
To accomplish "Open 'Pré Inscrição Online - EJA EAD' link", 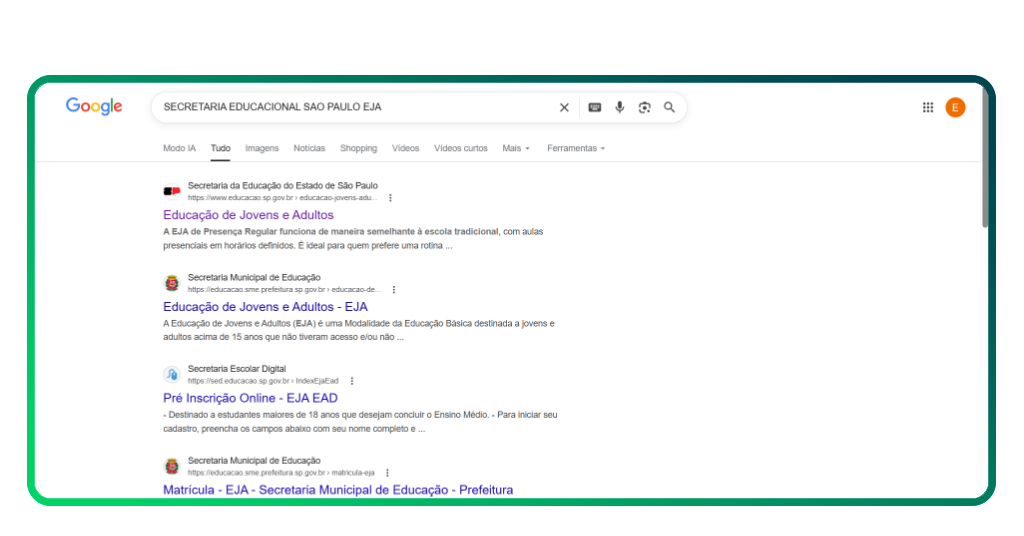I will coord(250,398).
